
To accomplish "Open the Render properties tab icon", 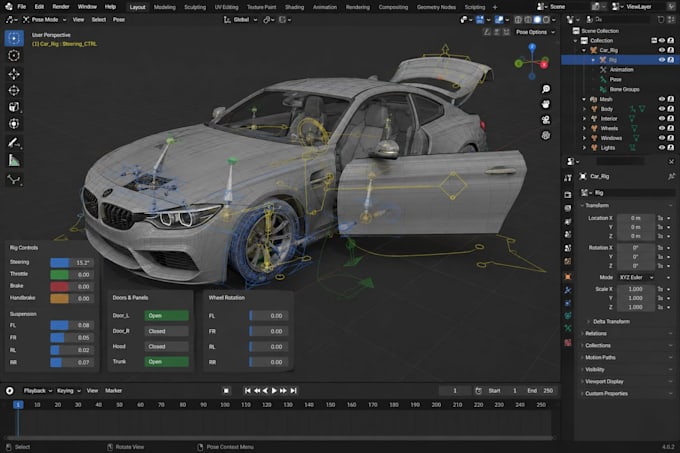I will pos(568,195).
